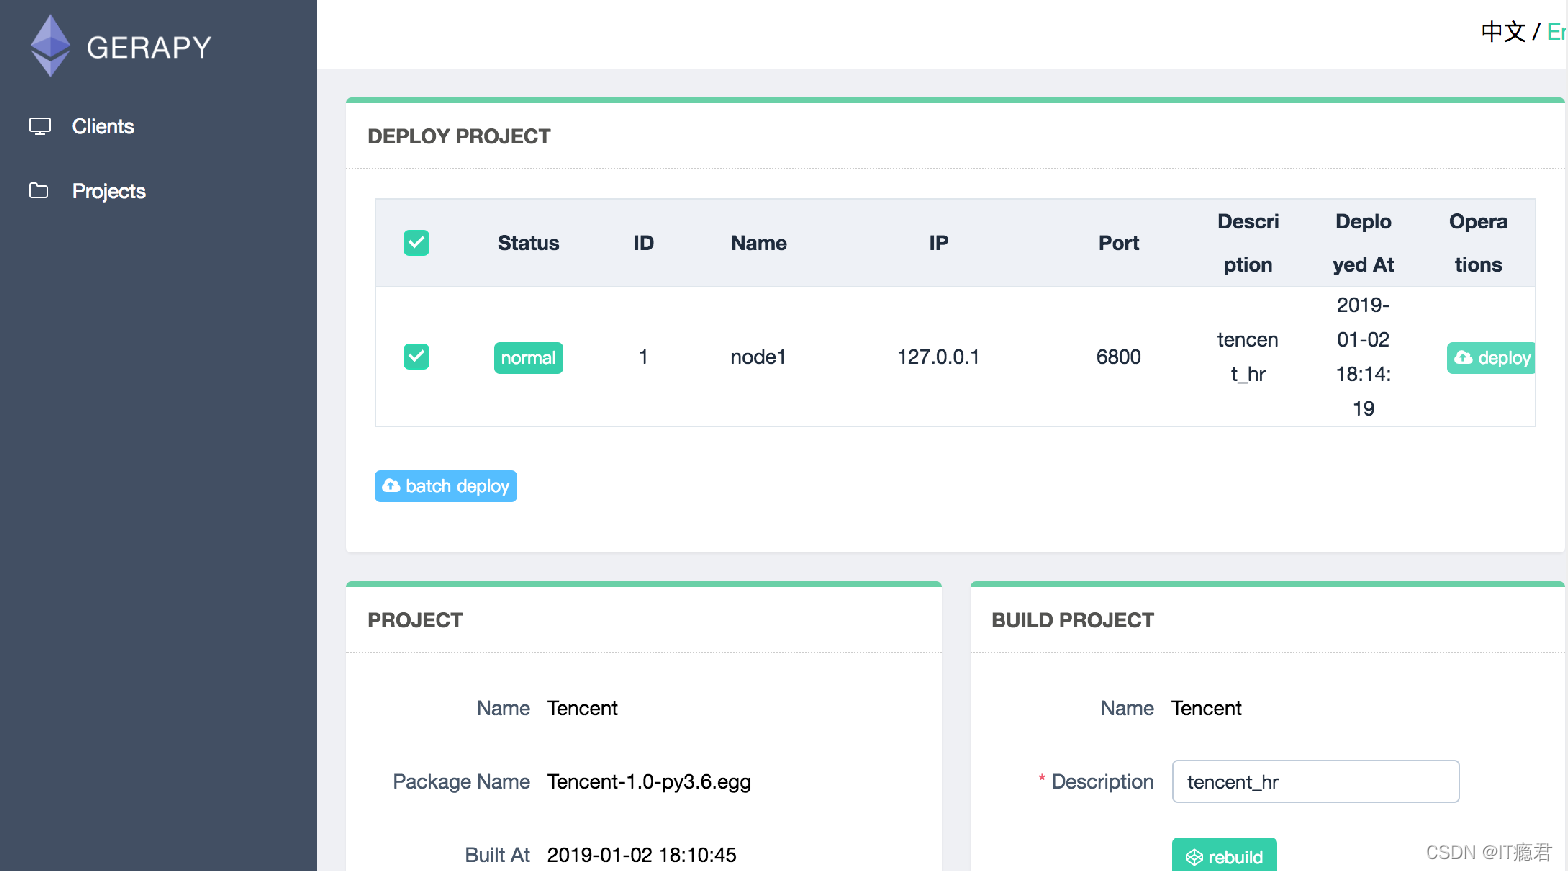Click the cloud icon in batch deploy
The image size is (1568, 871).
point(391,486)
